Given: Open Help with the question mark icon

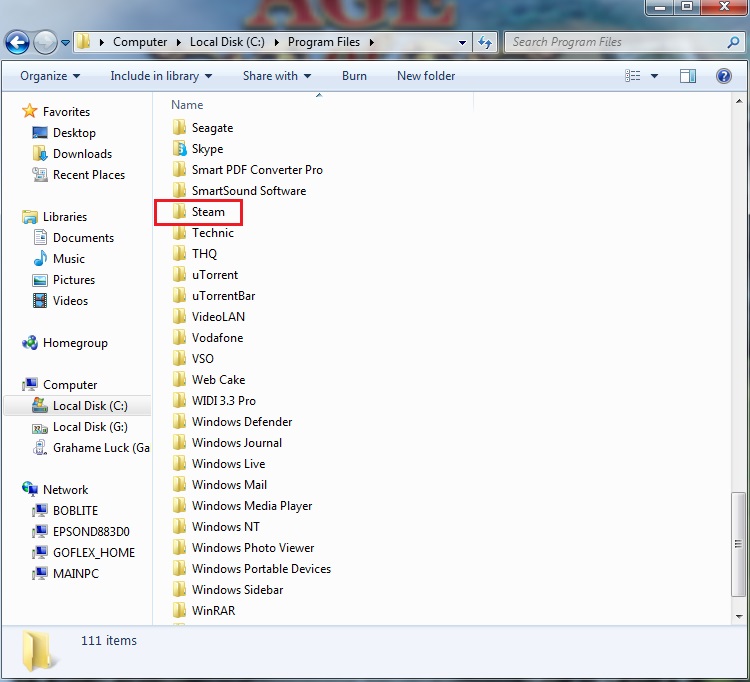Looking at the screenshot, I should 724,76.
